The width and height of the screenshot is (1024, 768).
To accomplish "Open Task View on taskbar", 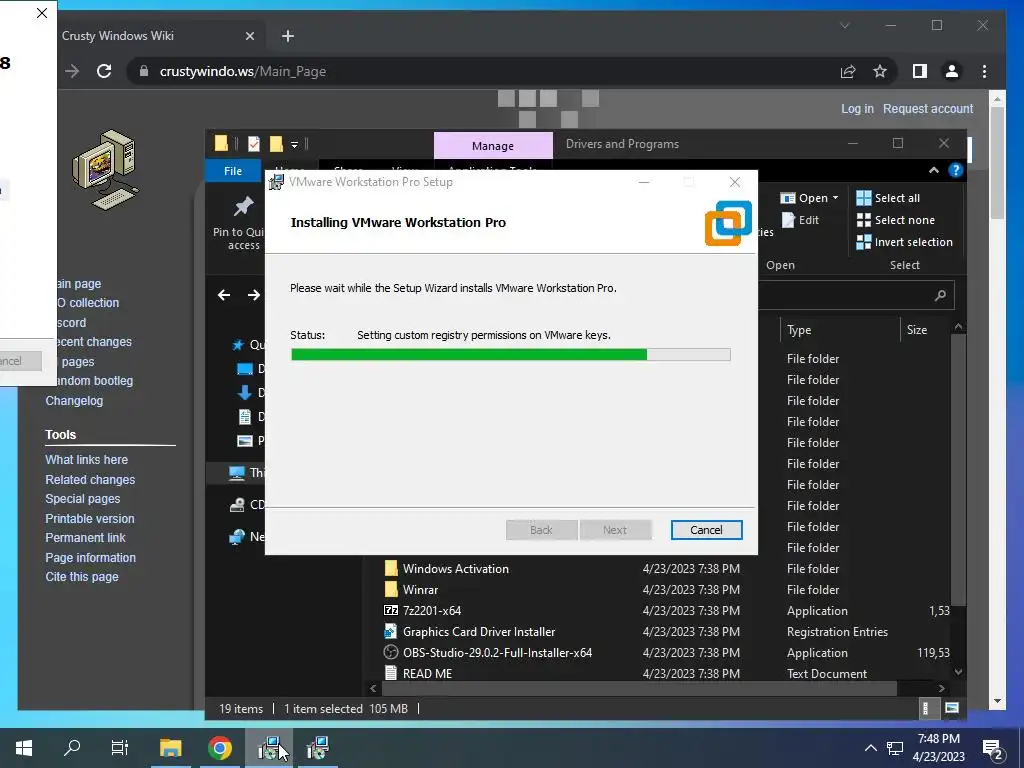I will point(120,748).
